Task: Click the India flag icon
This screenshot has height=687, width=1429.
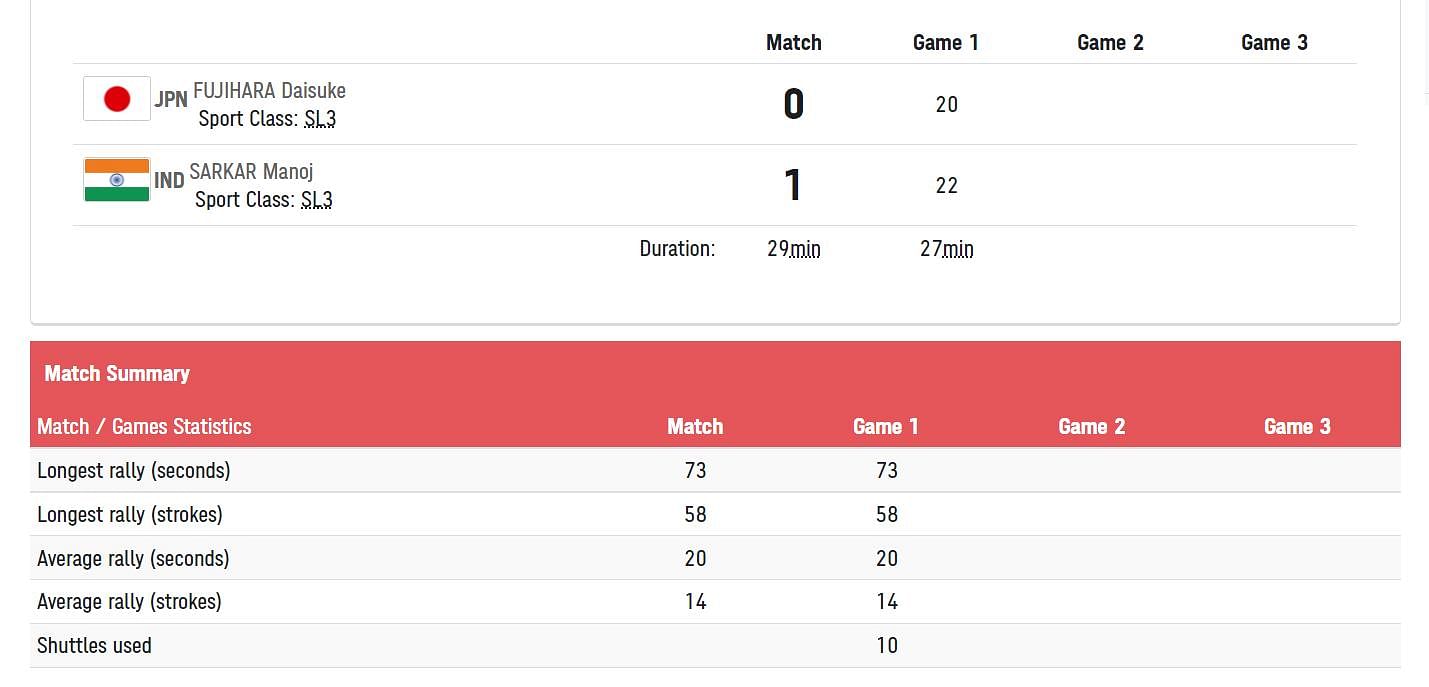Action: click(117, 180)
